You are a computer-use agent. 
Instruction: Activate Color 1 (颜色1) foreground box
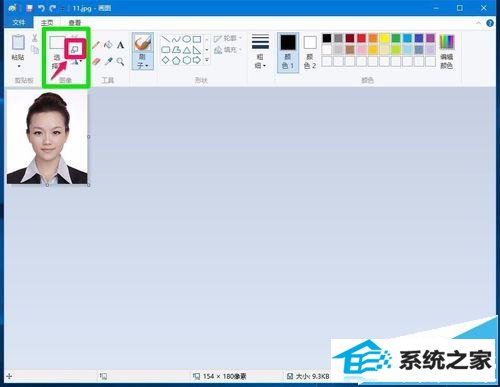[288, 52]
